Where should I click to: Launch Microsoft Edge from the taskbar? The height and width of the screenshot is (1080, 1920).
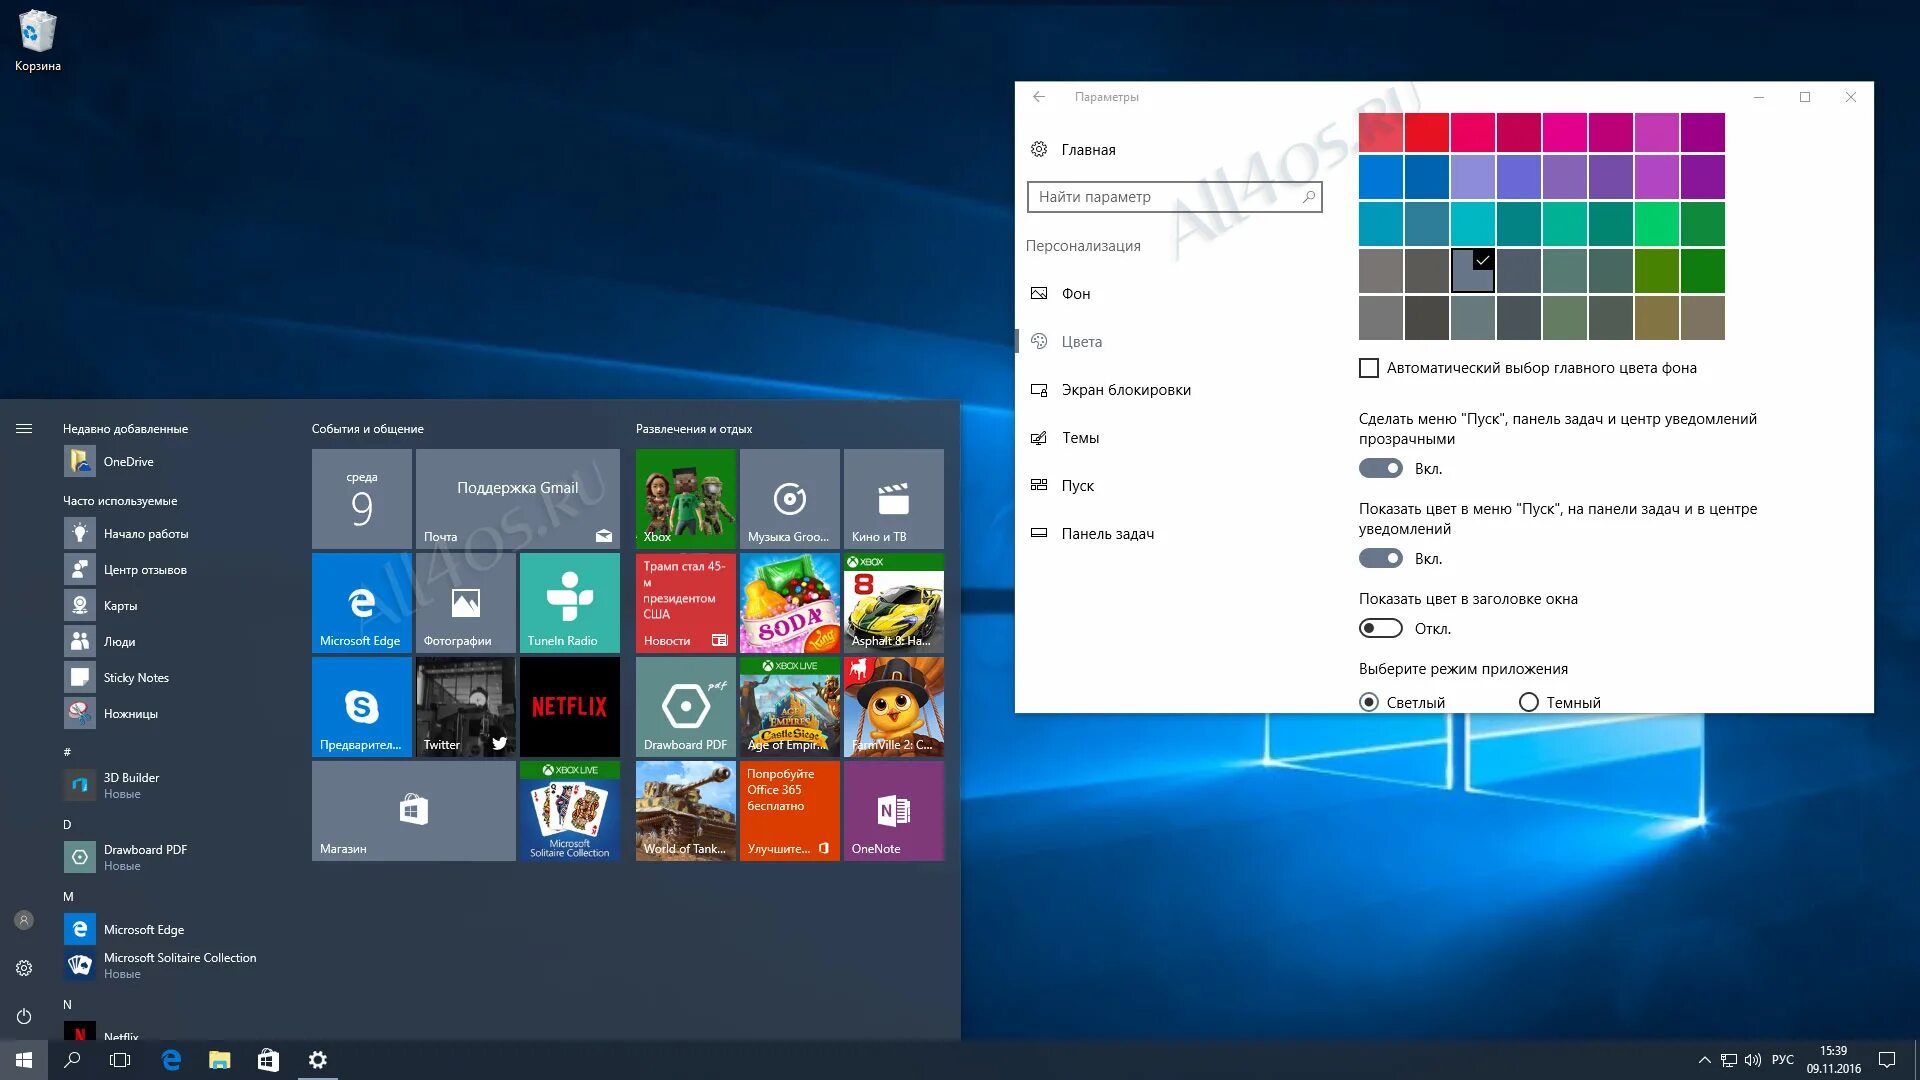tap(170, 1059)
